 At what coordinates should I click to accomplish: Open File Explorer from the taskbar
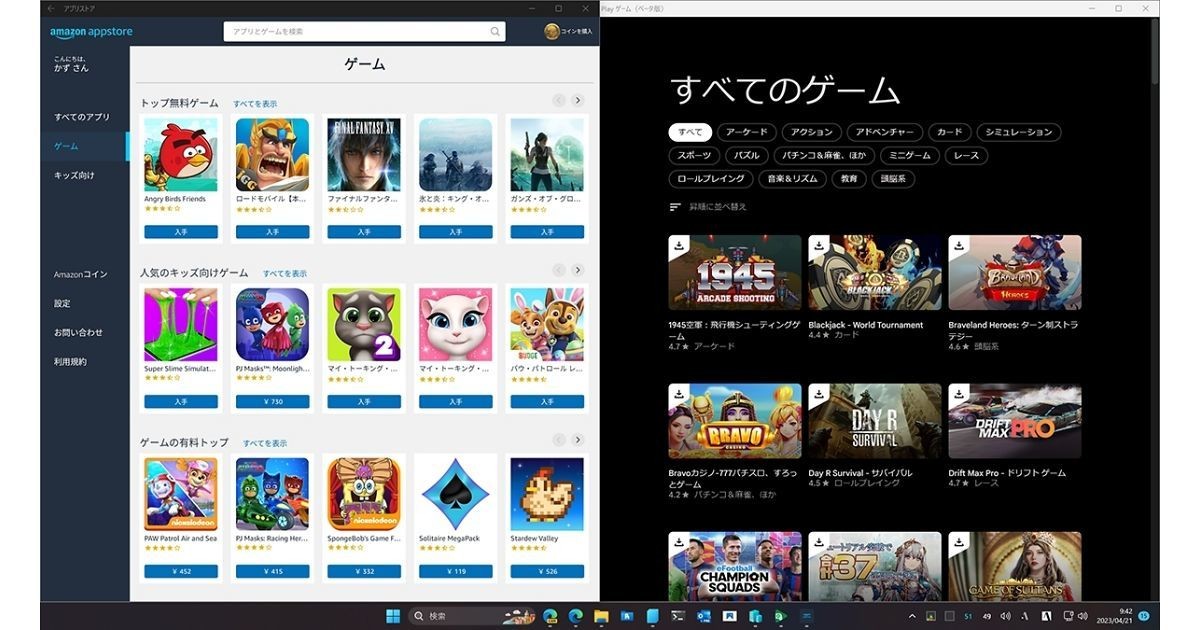tap(602, 616)
